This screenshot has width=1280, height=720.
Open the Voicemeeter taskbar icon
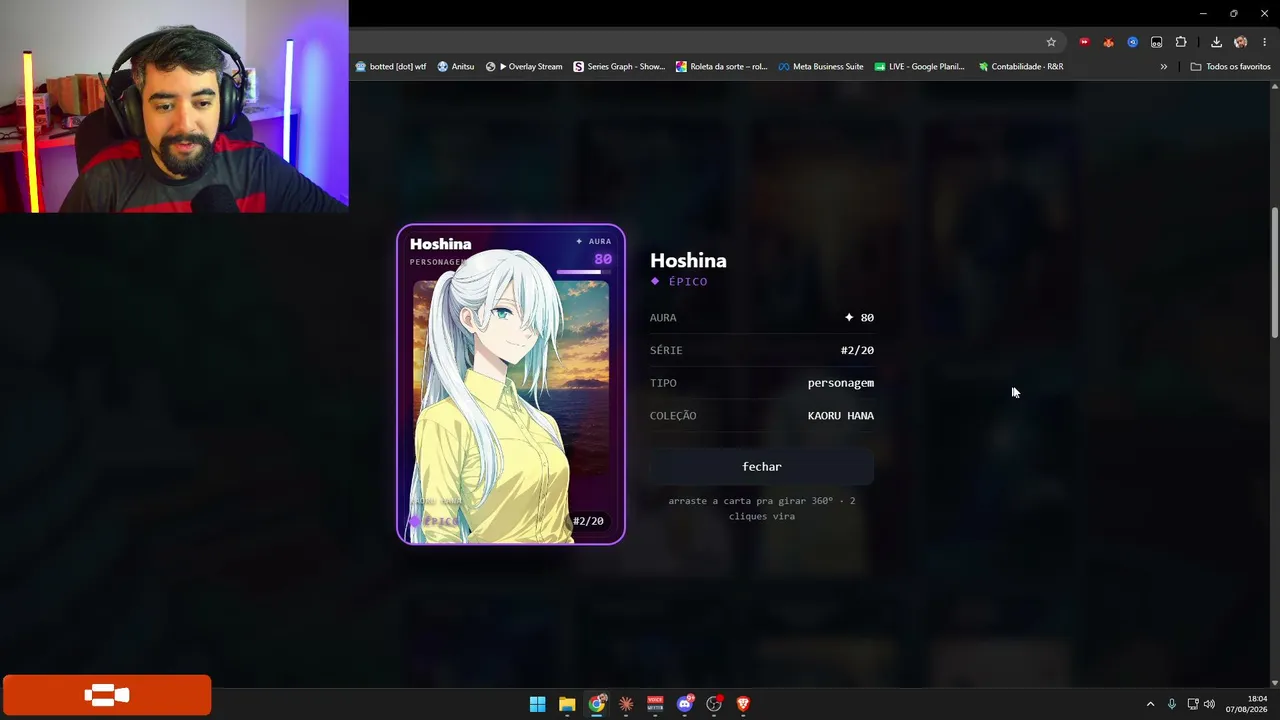[x=655, y=704]
